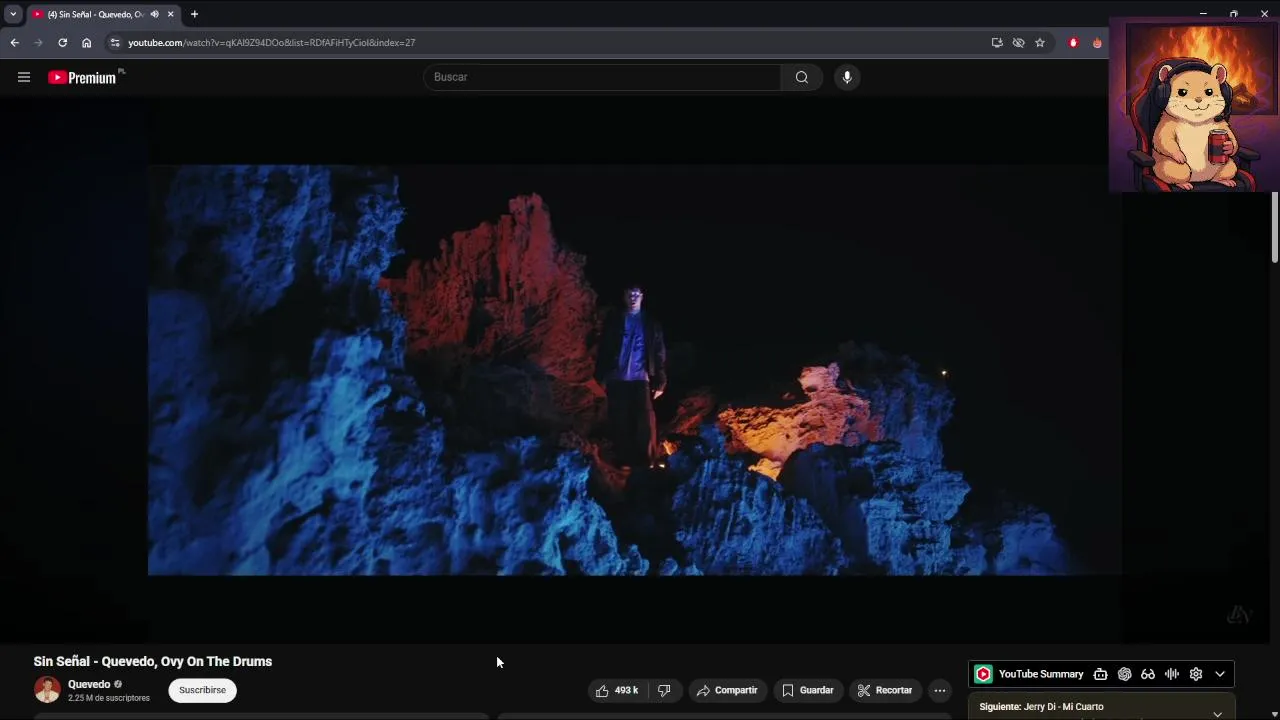Viewport: 1280px width, 720px height.
Task: Click the Sin Señal video title text
Action: (x=153, y=661)
